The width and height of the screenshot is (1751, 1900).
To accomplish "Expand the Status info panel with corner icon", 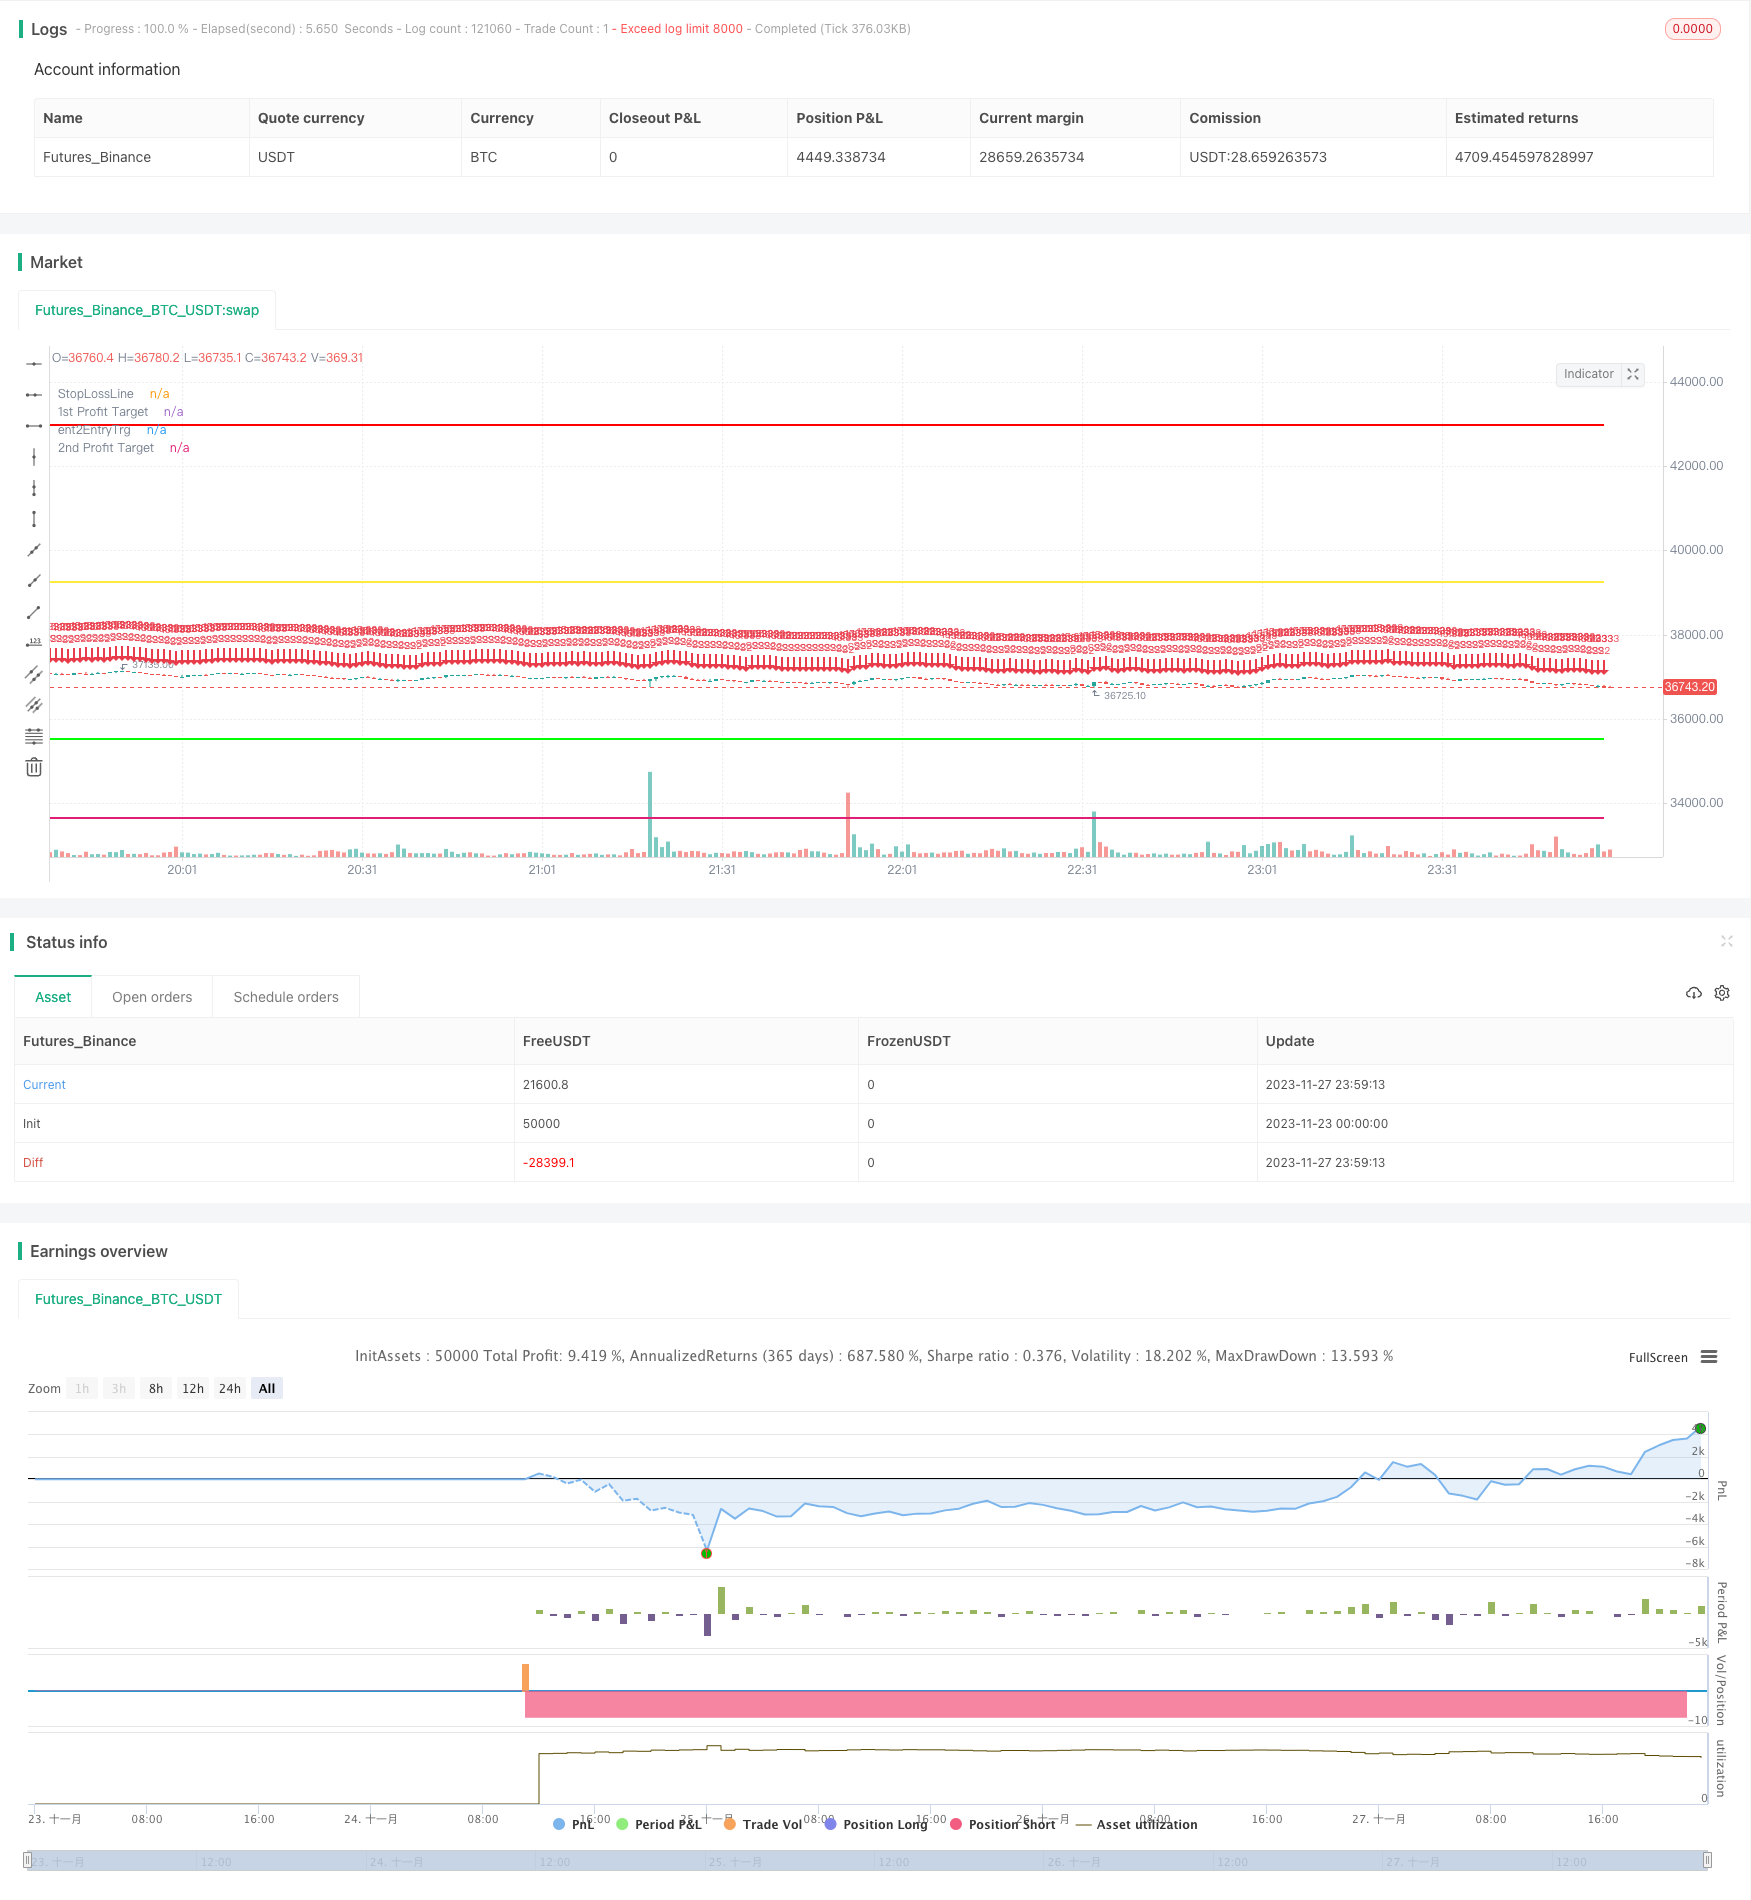I will tap(1726, 941).
